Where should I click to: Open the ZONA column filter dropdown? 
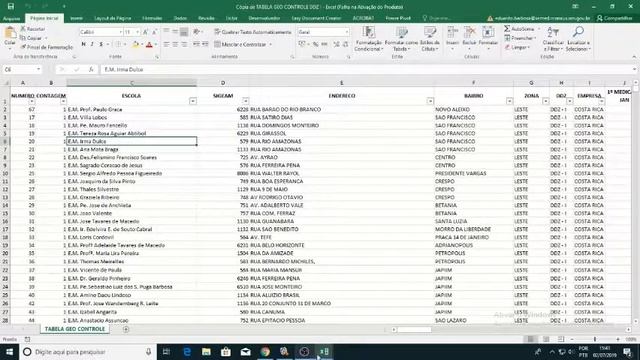click(x=546, y=101)
